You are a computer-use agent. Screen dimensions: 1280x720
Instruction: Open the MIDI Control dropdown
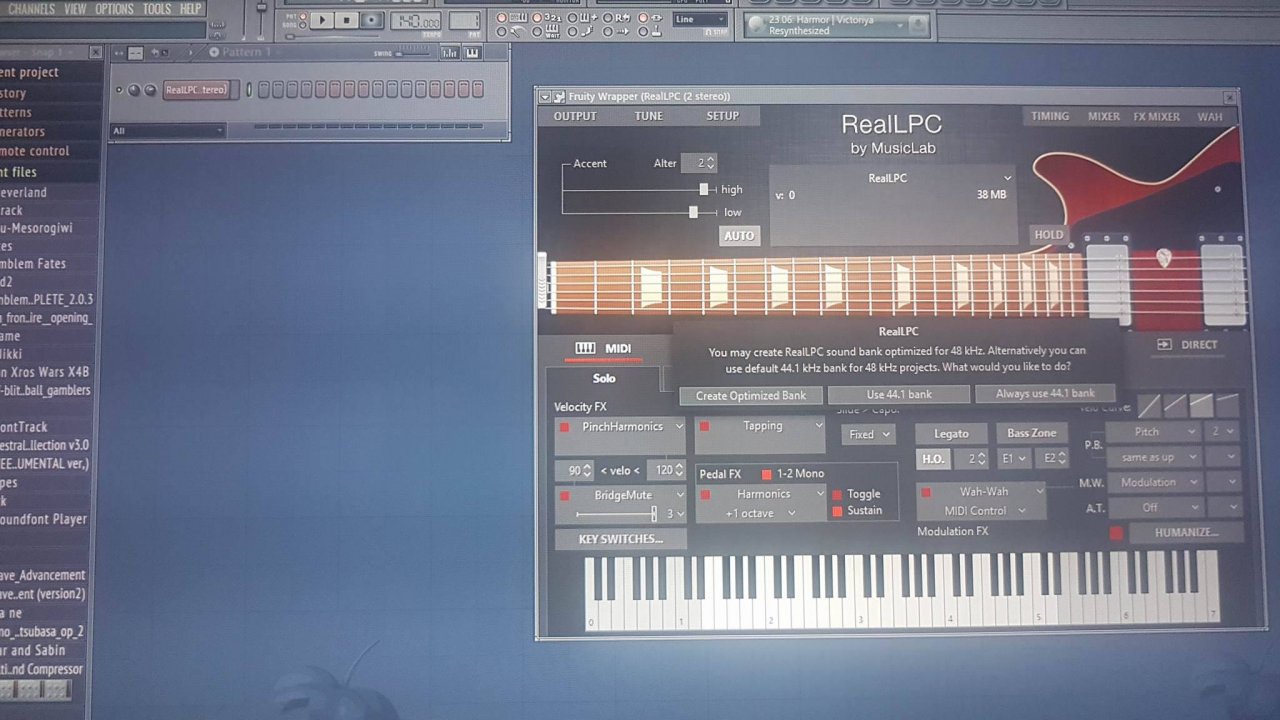pos(984,511)
